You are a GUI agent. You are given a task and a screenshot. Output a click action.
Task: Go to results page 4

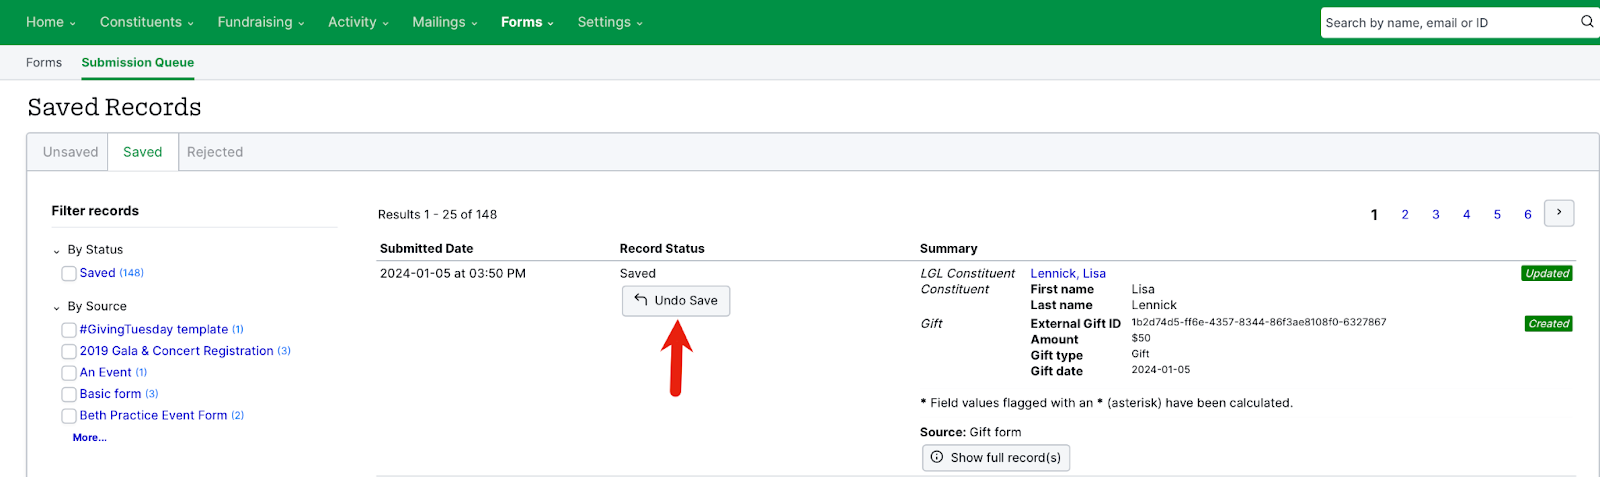[1467, 215]
